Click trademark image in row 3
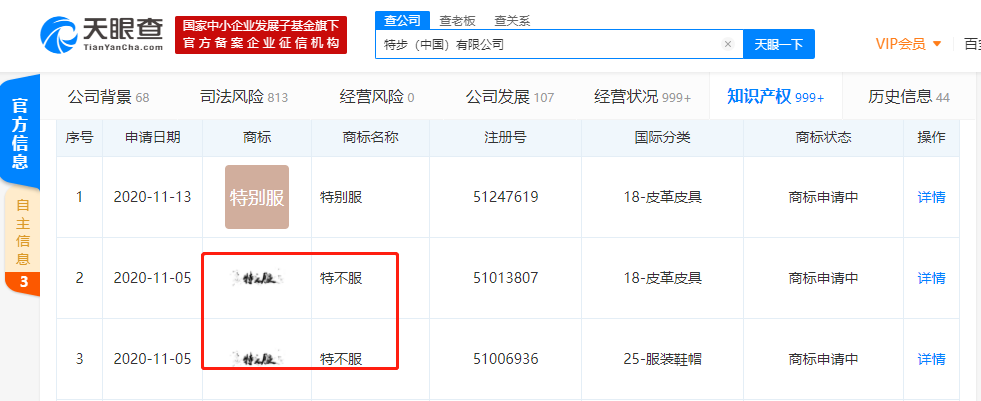Viewport: 981px width, 401px height. [256, 358]
